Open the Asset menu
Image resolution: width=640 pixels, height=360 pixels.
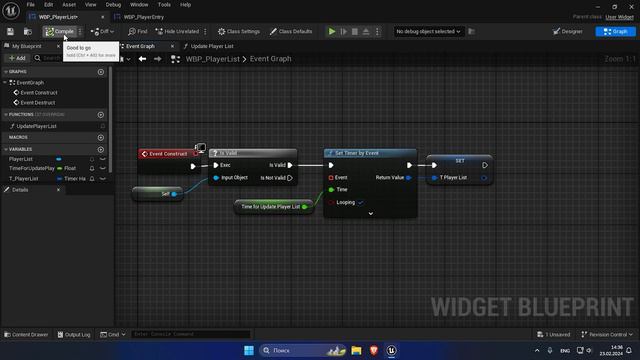[x=69, y=4]
